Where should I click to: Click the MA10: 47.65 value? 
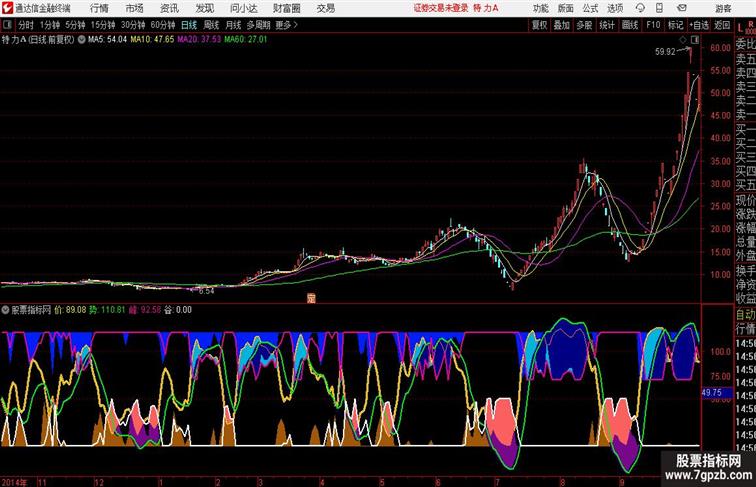point(152,40)
